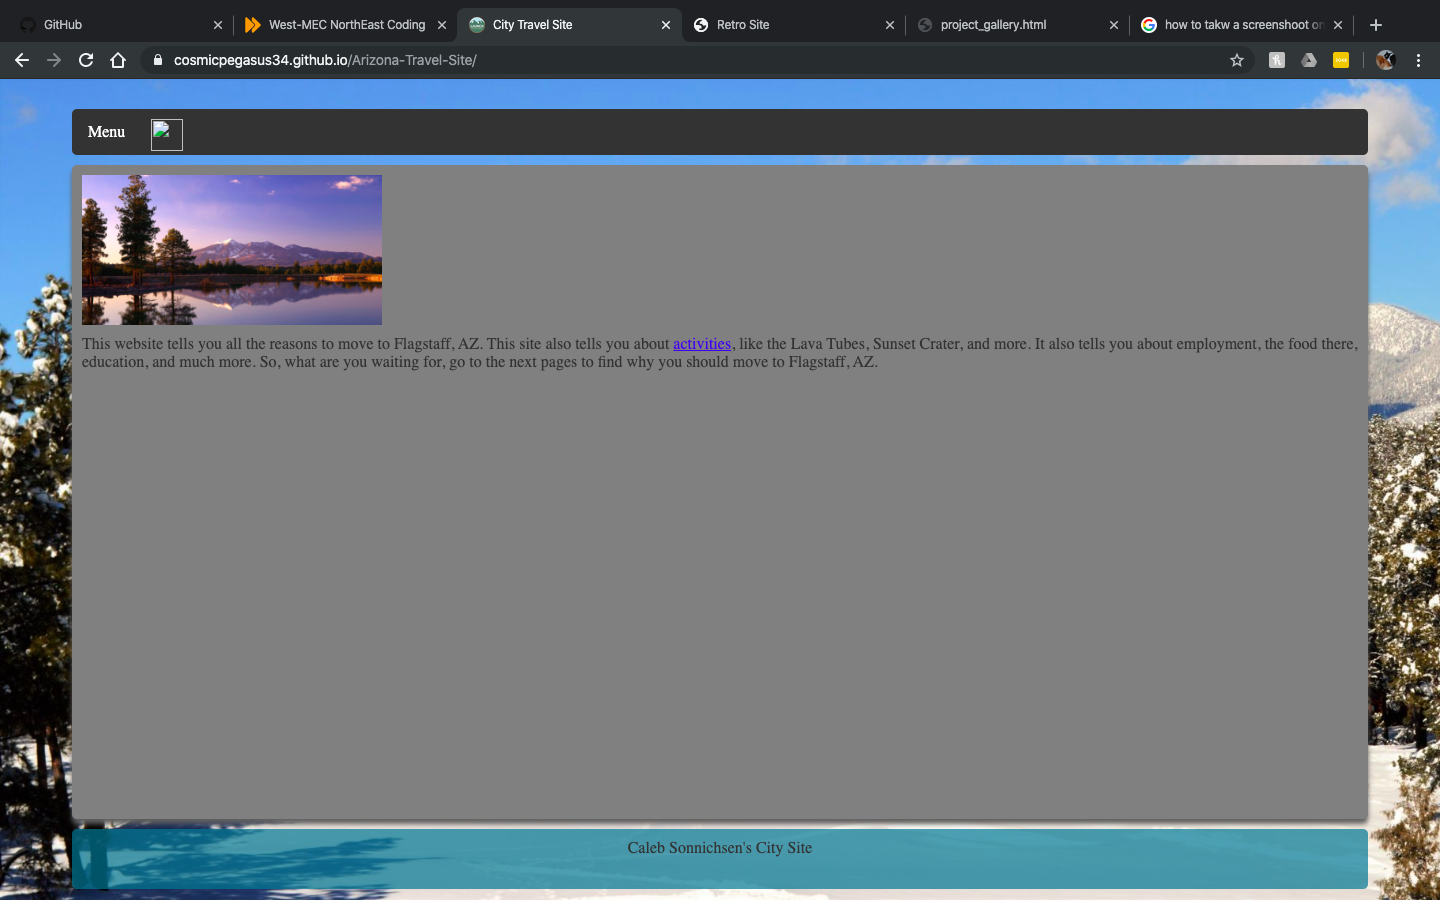Open the project_gallery.html tab
This screenshot has width=1440, height=900.
click(x=1017, y=25)
